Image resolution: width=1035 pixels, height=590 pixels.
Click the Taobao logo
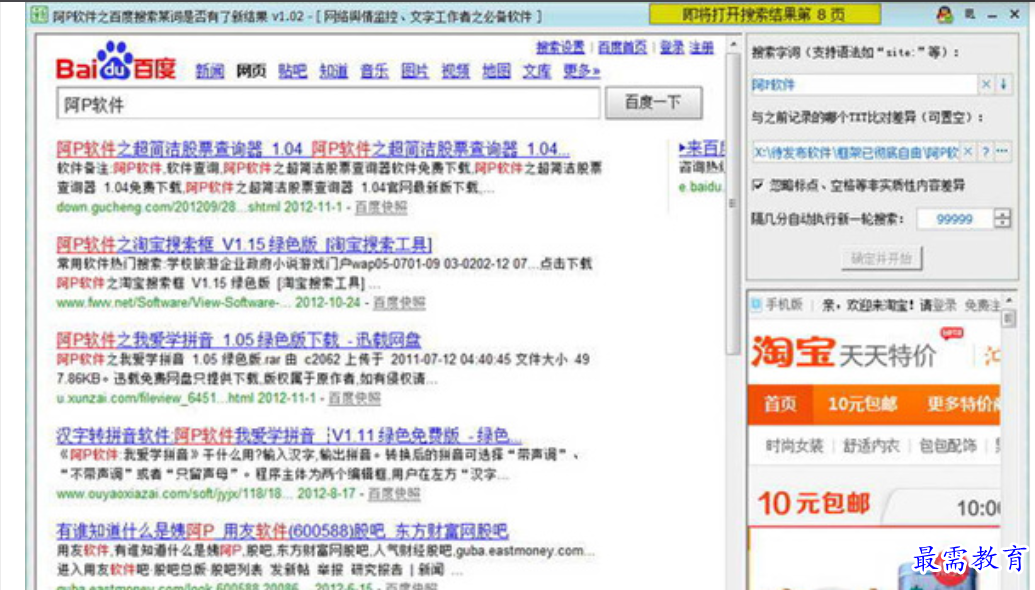791,352
